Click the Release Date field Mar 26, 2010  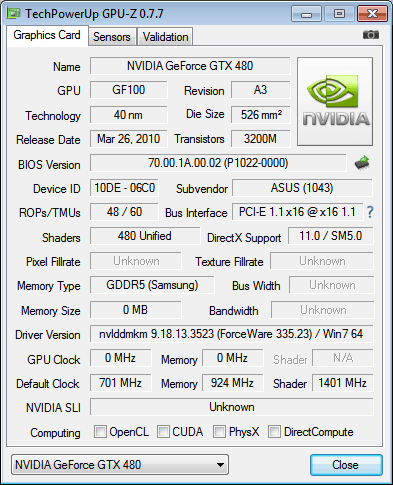[129, 139]
